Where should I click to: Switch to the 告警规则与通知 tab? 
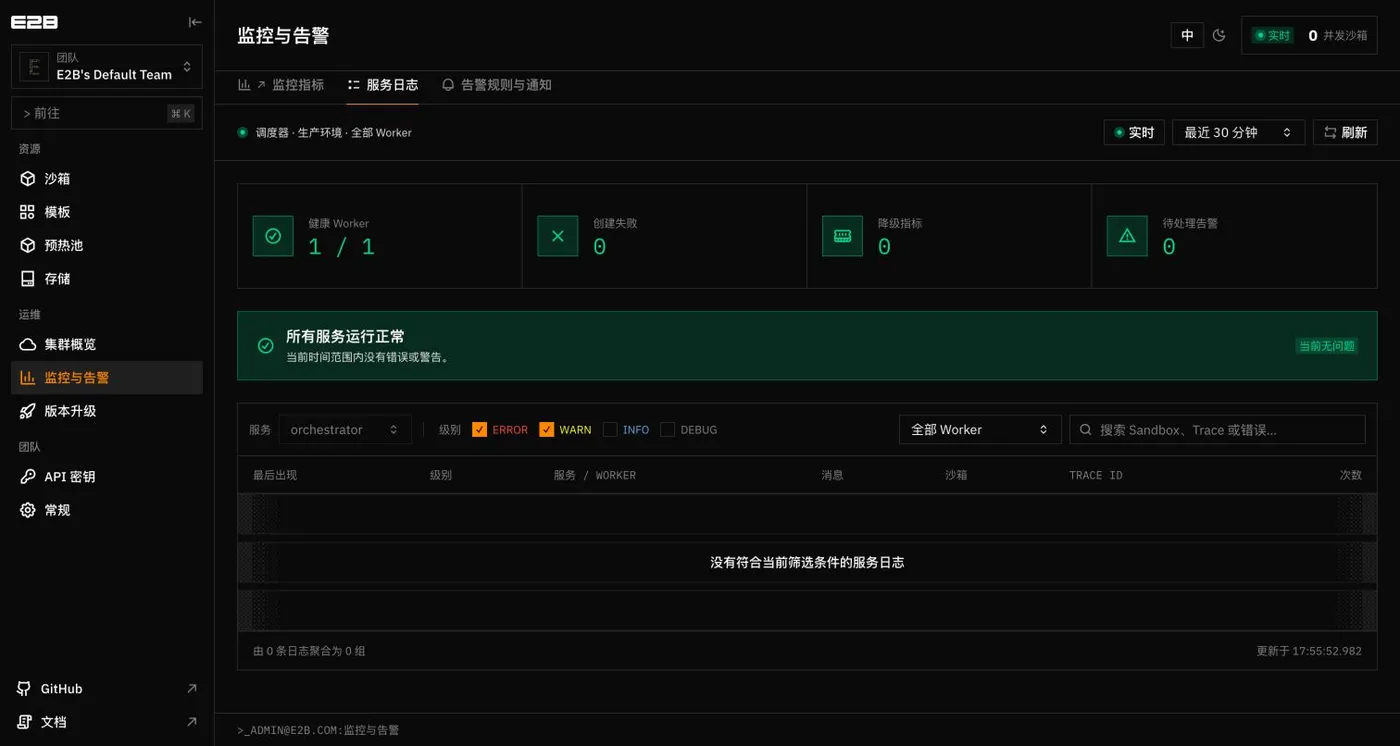(497, 85)
